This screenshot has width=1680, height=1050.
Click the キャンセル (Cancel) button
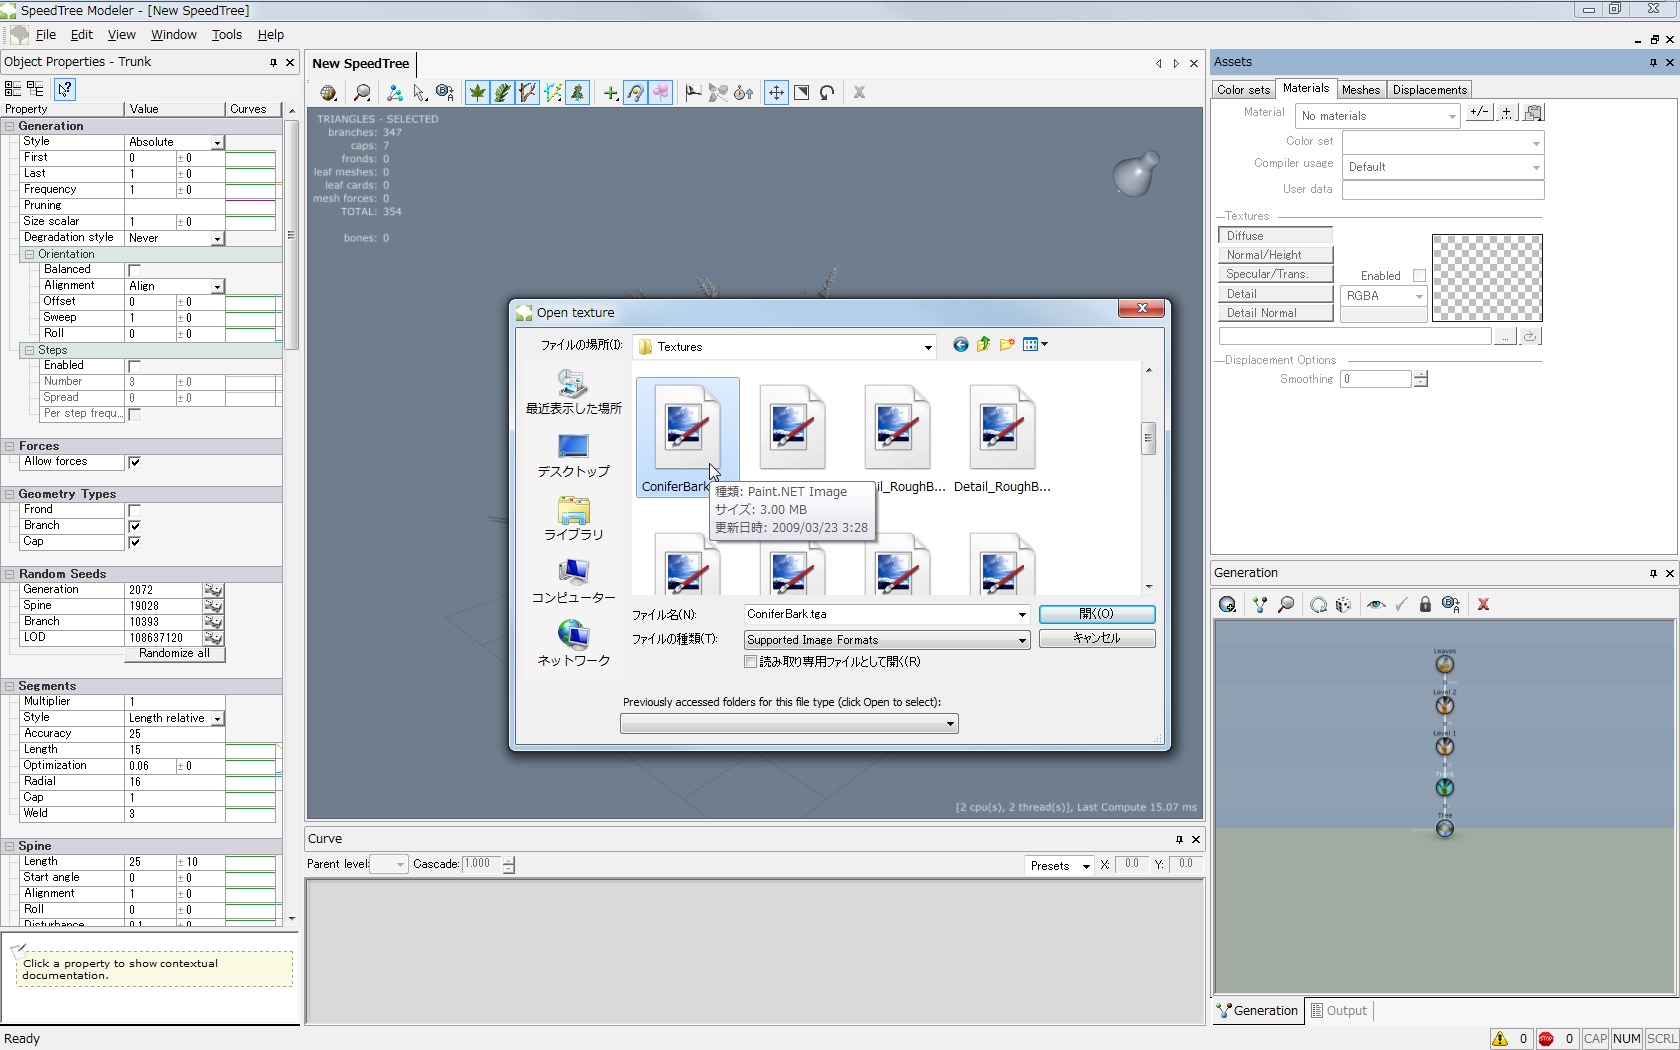pos(1096,638)
